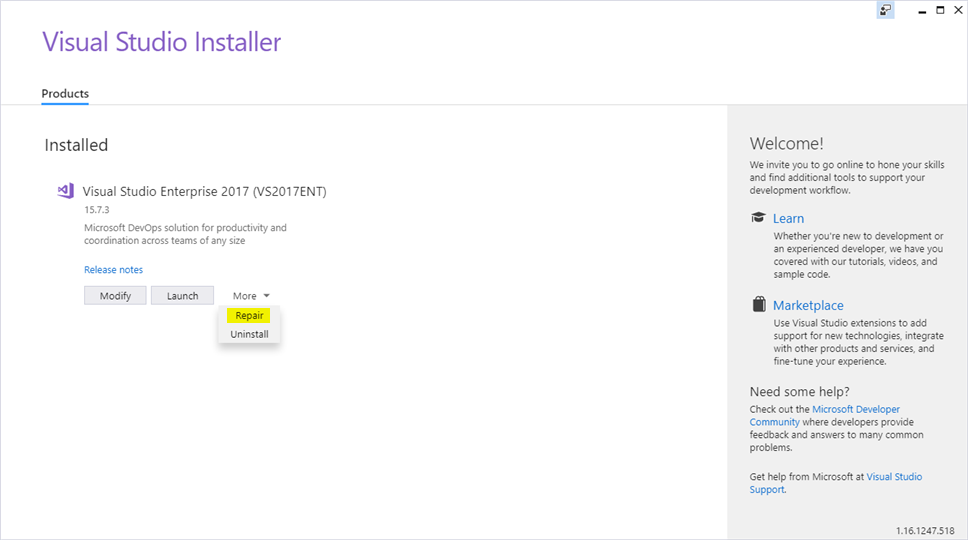Open the Visual Studio Support link
The width and height of the screenshot is (968, 540).
click(836, 483)
